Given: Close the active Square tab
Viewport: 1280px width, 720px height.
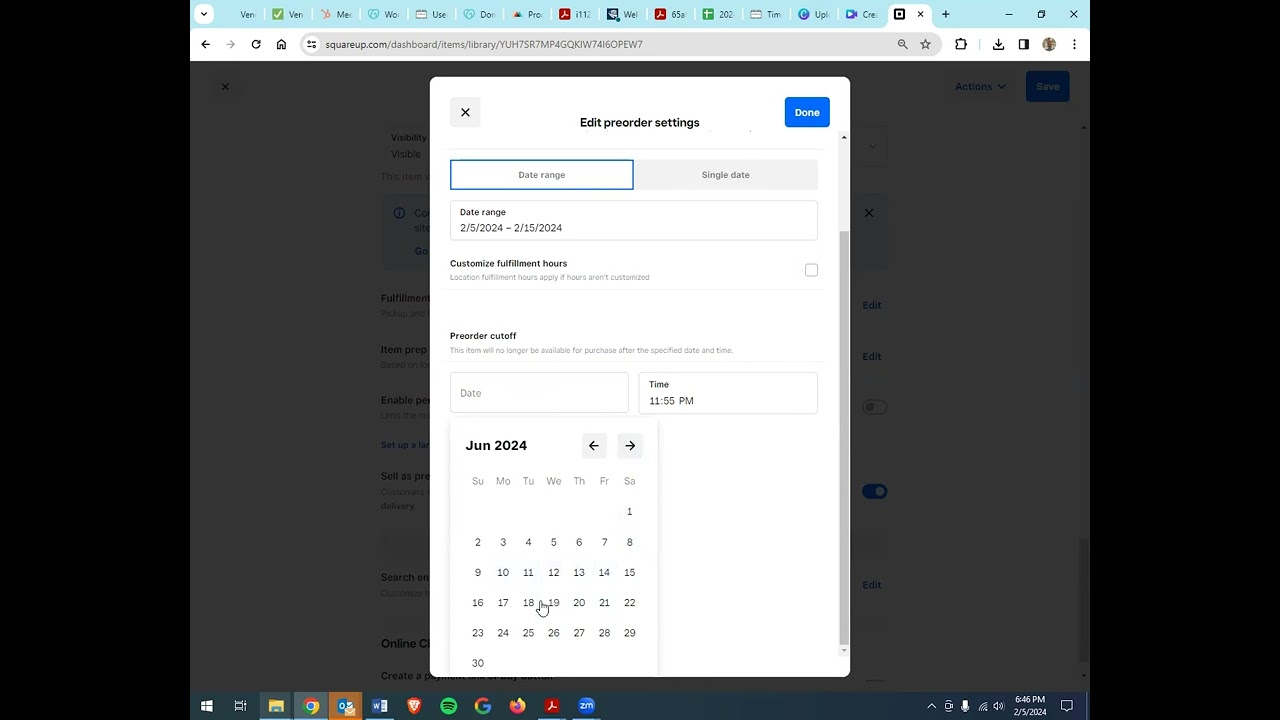Looking at the screenshot, I should tap(921, 14).
